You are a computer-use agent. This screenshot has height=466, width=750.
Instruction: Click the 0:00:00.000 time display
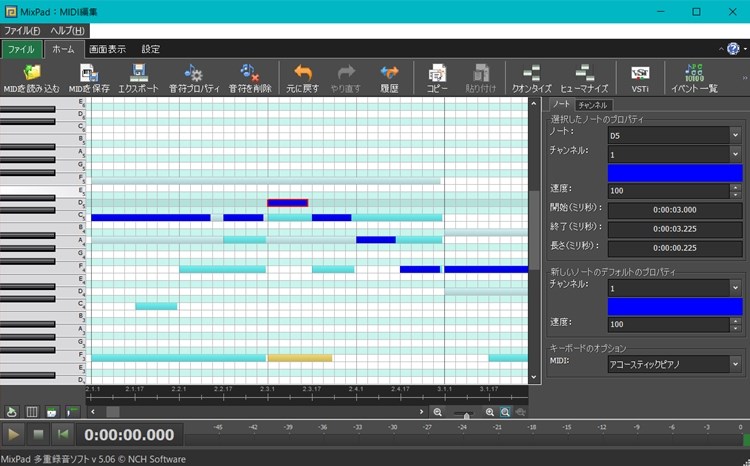(x=129, y=434)
